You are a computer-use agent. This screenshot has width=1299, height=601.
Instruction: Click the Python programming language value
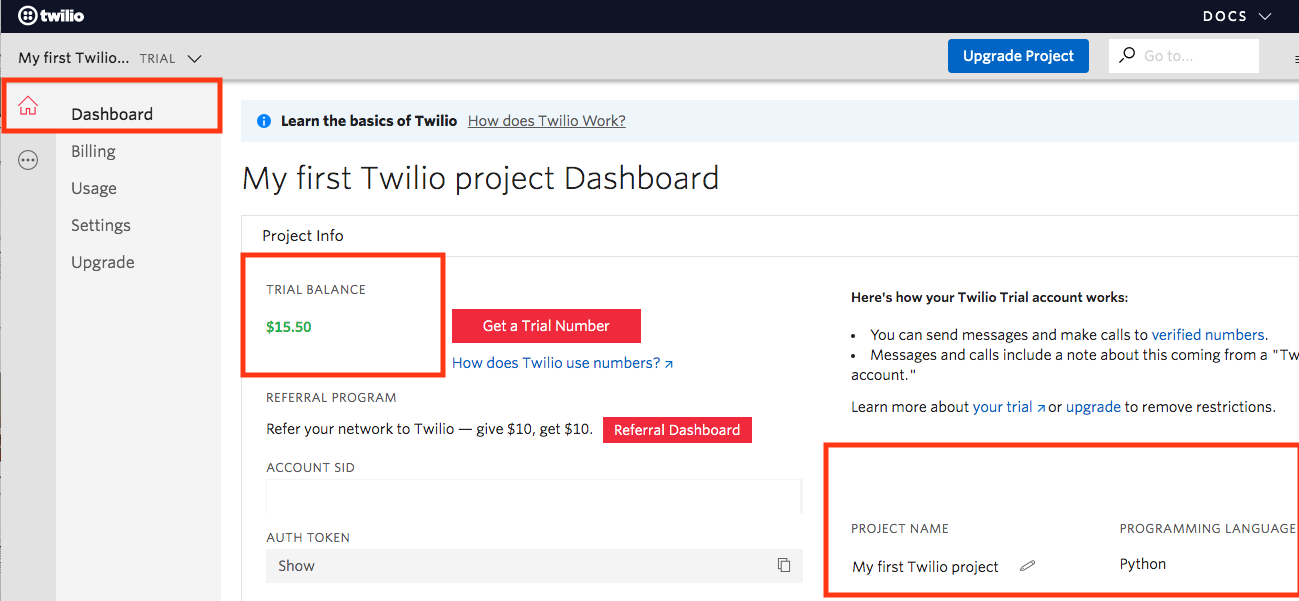[x=1143, y=564]
